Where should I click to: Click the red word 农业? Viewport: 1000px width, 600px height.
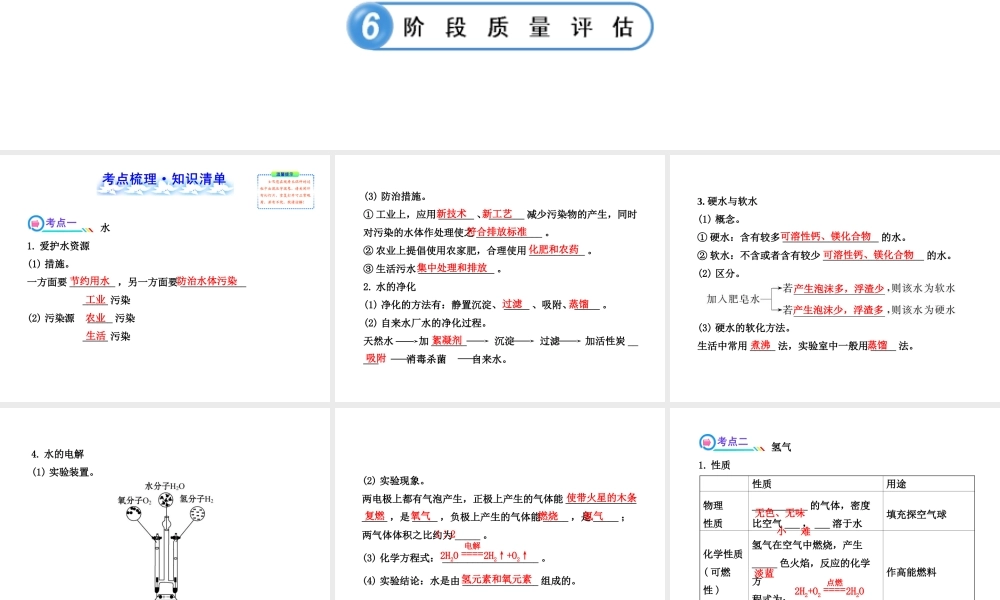click(96, 318)
